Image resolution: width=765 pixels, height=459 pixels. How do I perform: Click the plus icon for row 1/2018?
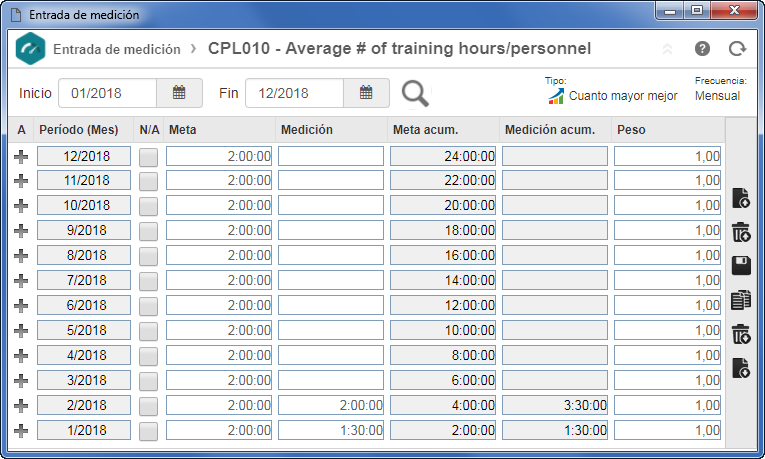point(21,431)
